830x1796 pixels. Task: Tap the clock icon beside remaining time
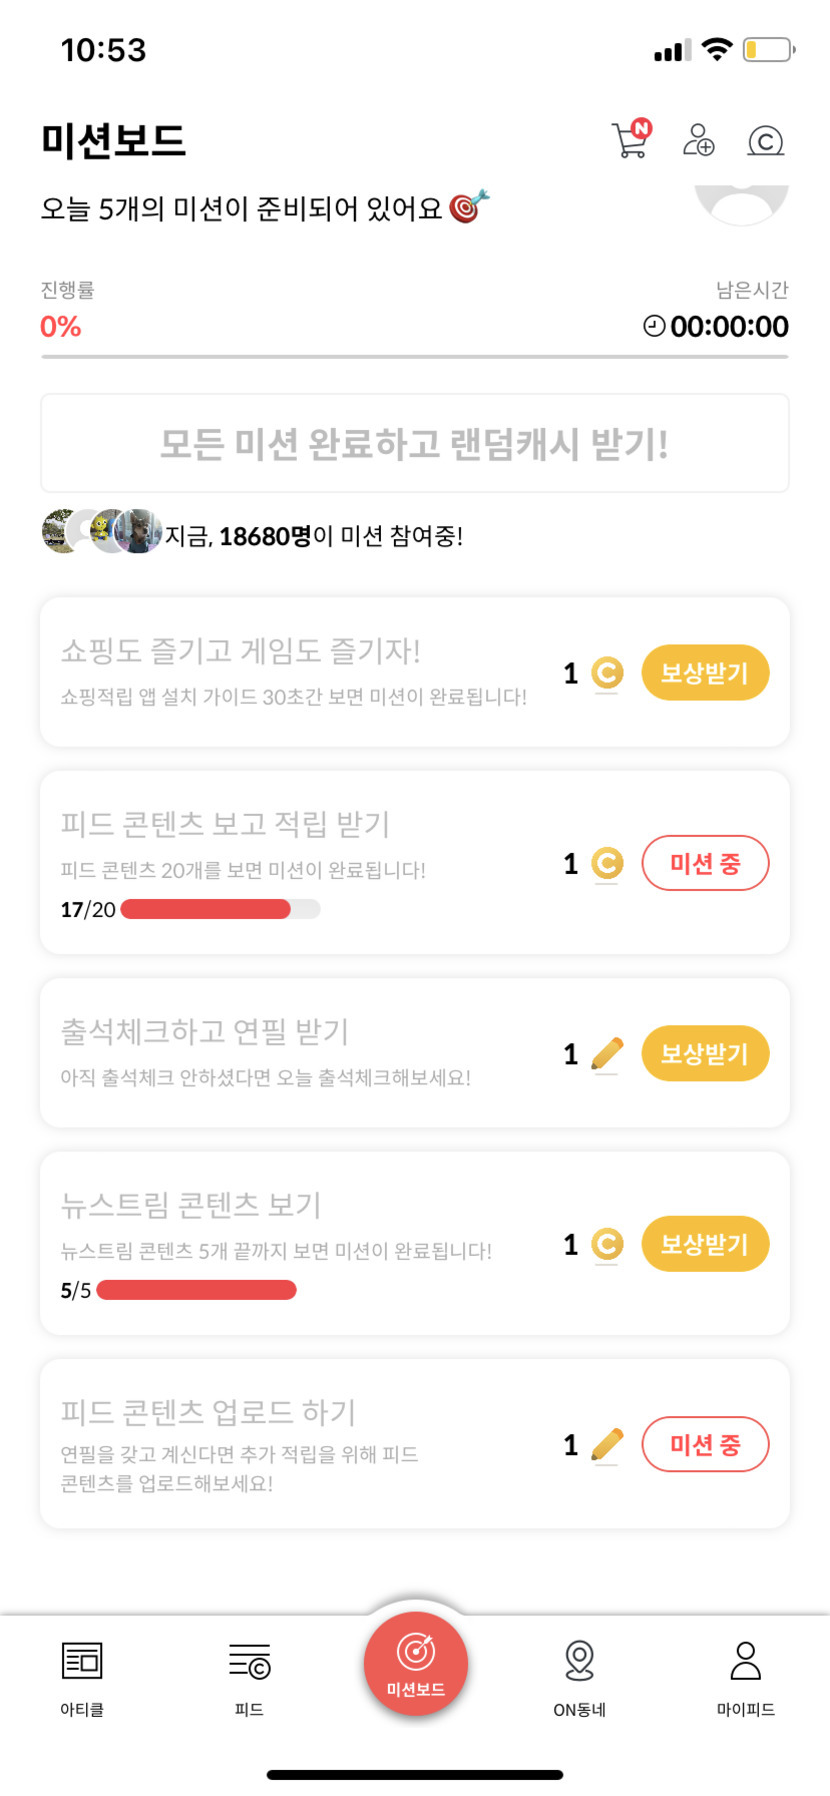pos(654,326)
